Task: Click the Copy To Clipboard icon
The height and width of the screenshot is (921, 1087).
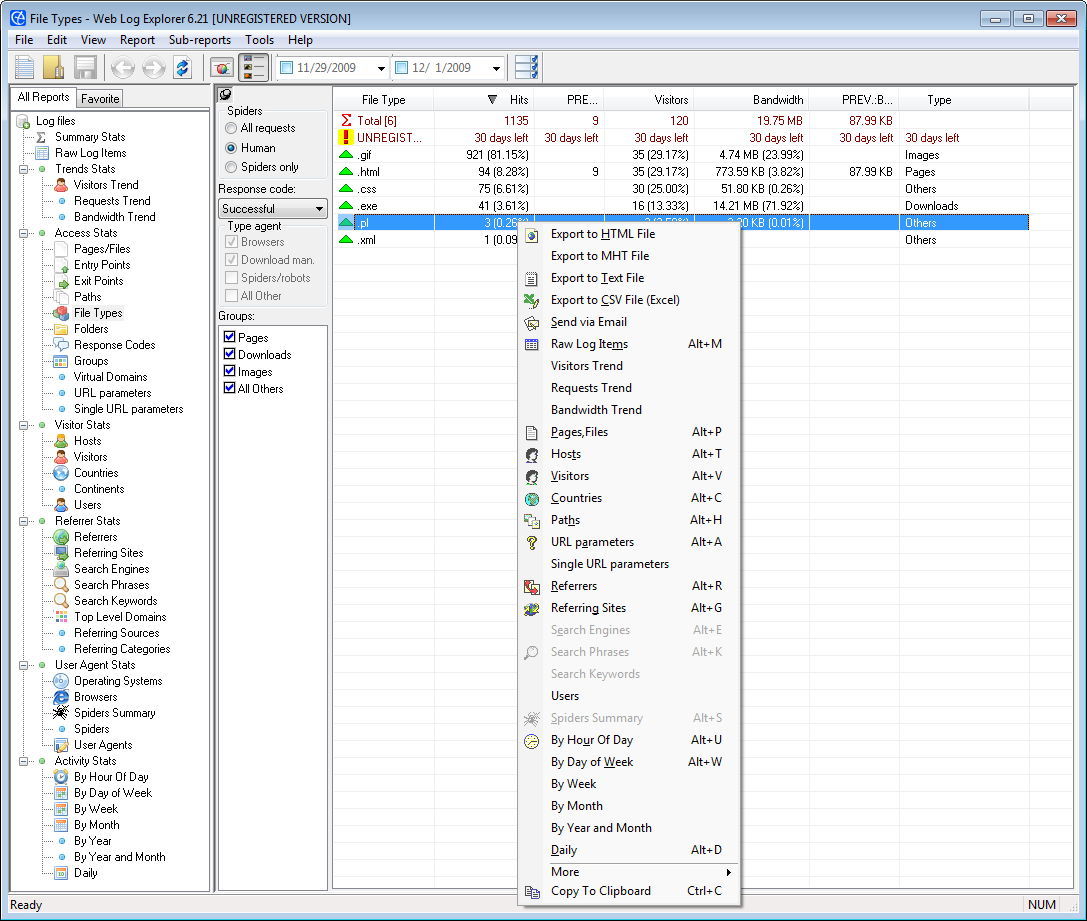Action: pos(532,892)
